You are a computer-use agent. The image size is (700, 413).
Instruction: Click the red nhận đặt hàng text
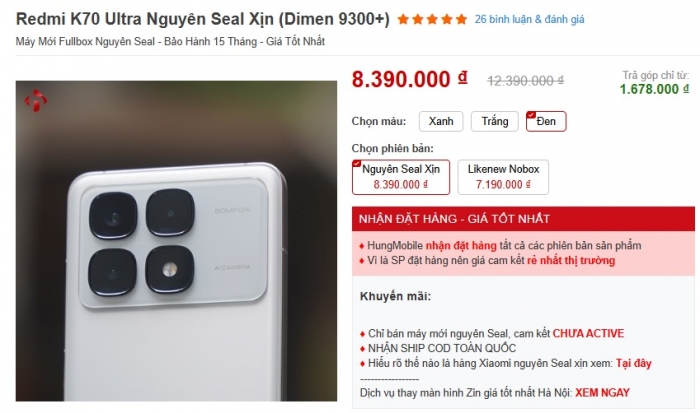[x=461, y=246]
